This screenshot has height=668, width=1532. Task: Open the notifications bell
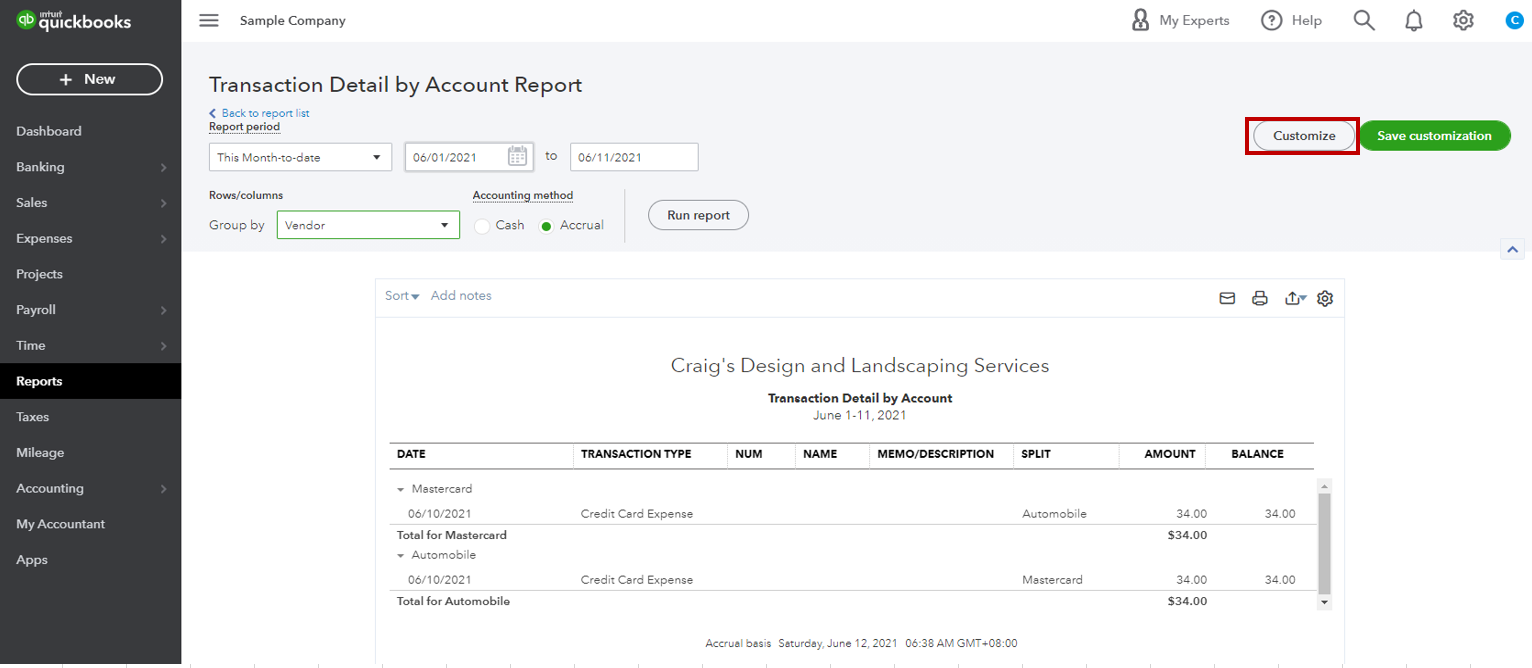point(1413,19)
